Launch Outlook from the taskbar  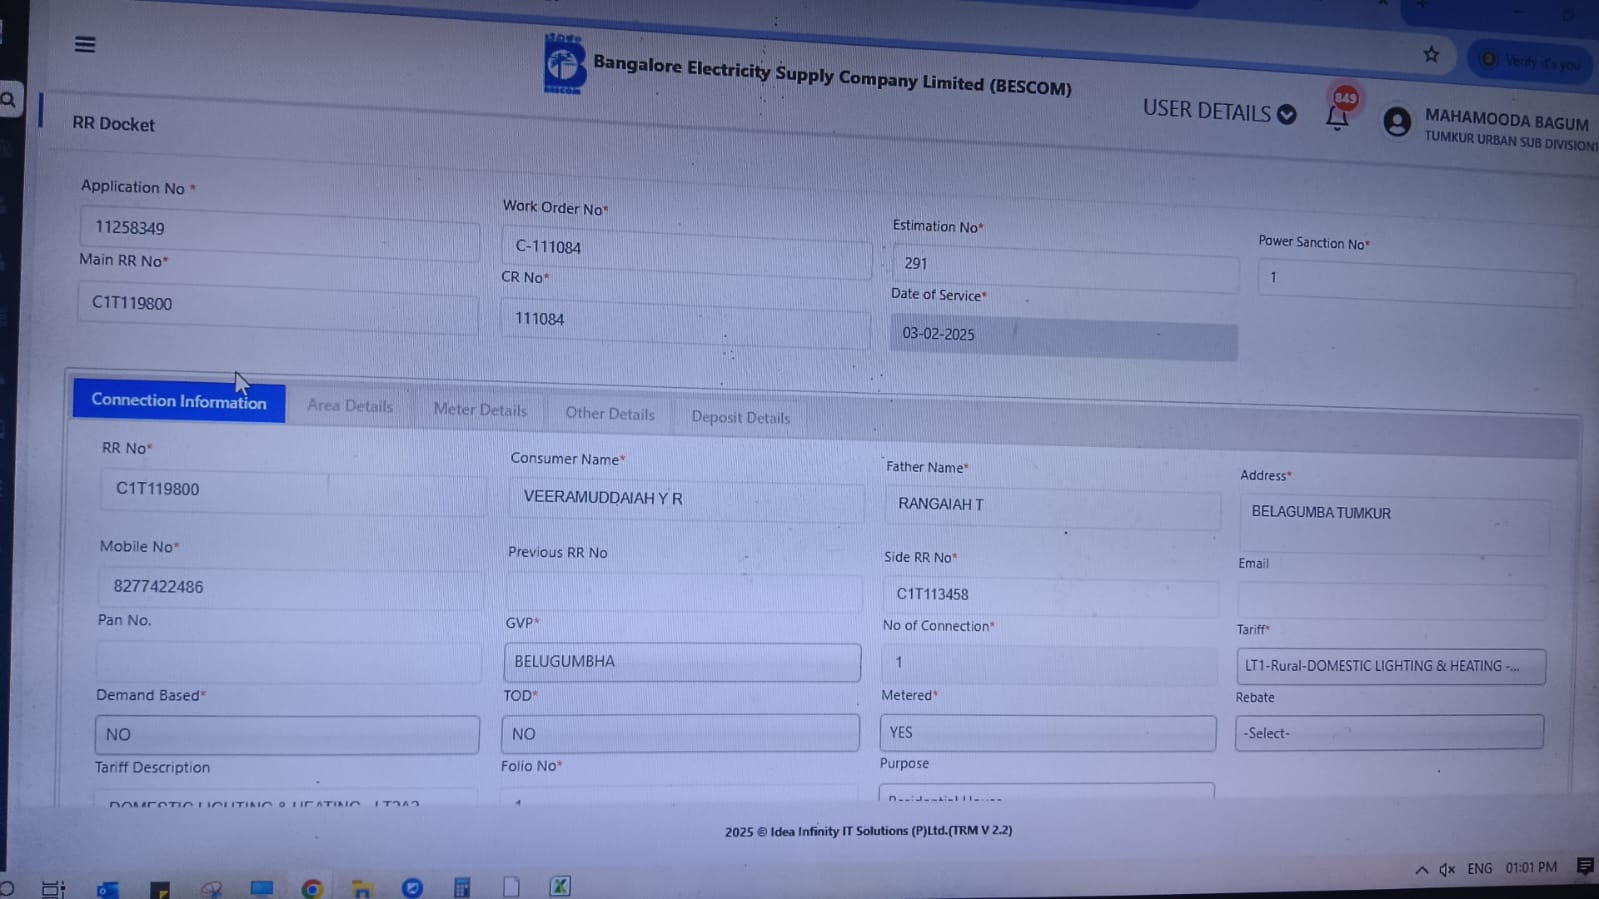click(108, 888)
